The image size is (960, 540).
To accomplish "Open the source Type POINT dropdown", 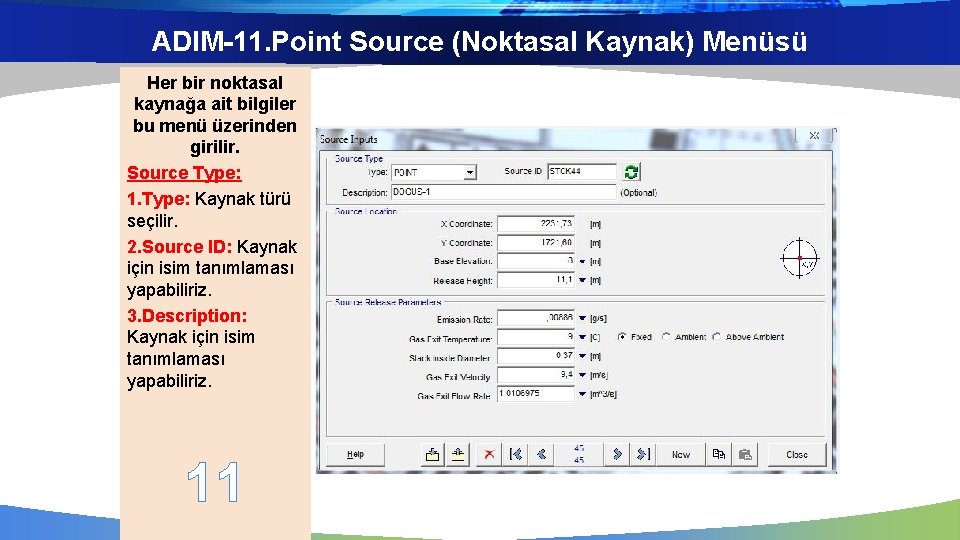I will [x=470, y=173].
